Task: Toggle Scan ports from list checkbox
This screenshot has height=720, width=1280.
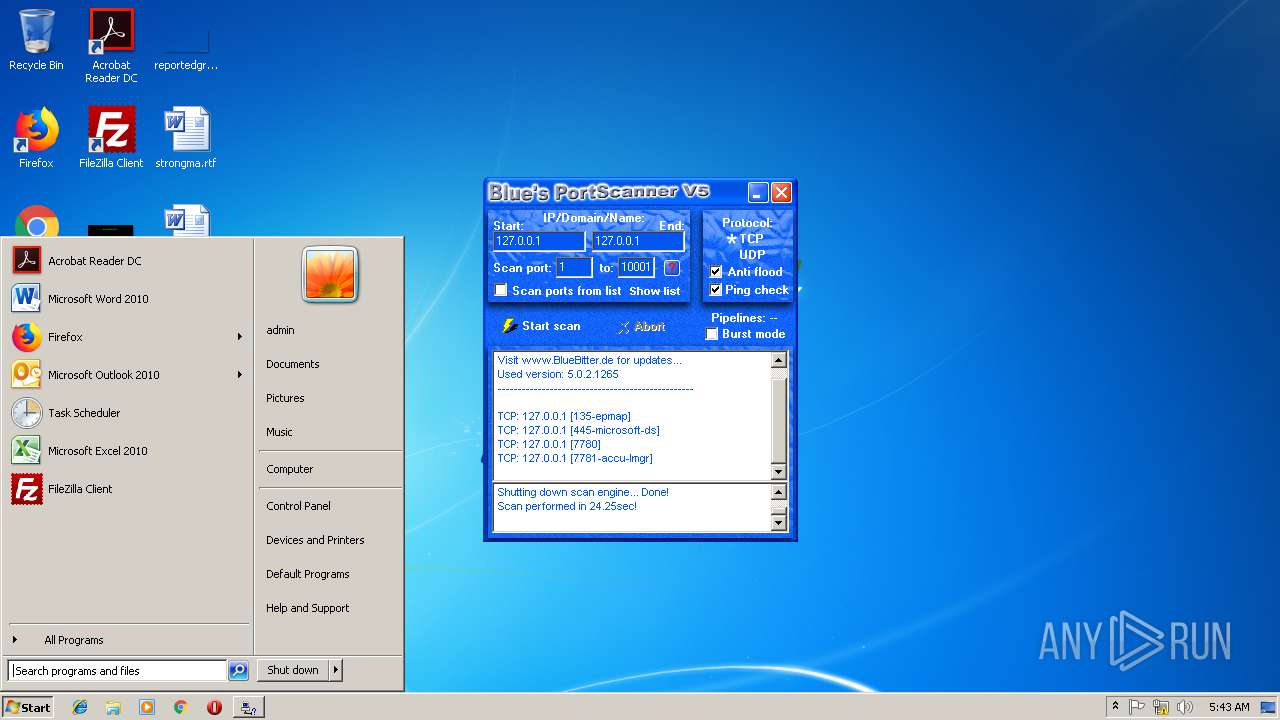Action: point(502,291)
